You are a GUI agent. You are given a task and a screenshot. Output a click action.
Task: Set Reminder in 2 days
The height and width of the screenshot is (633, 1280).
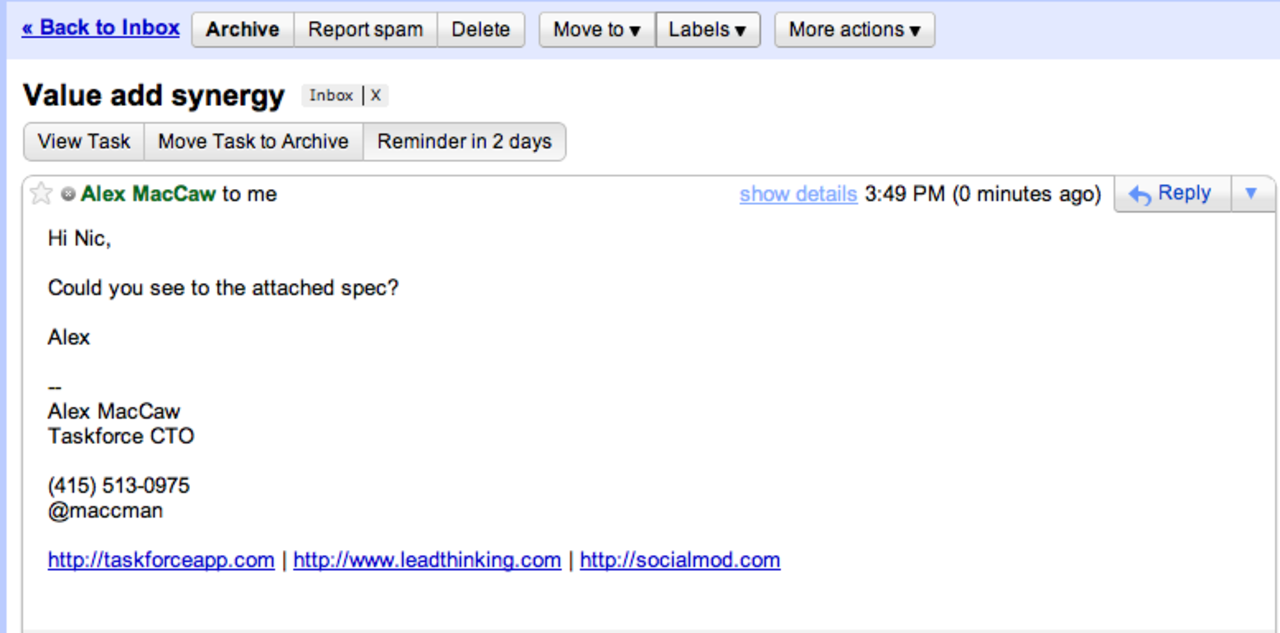(x=464, y=142)
